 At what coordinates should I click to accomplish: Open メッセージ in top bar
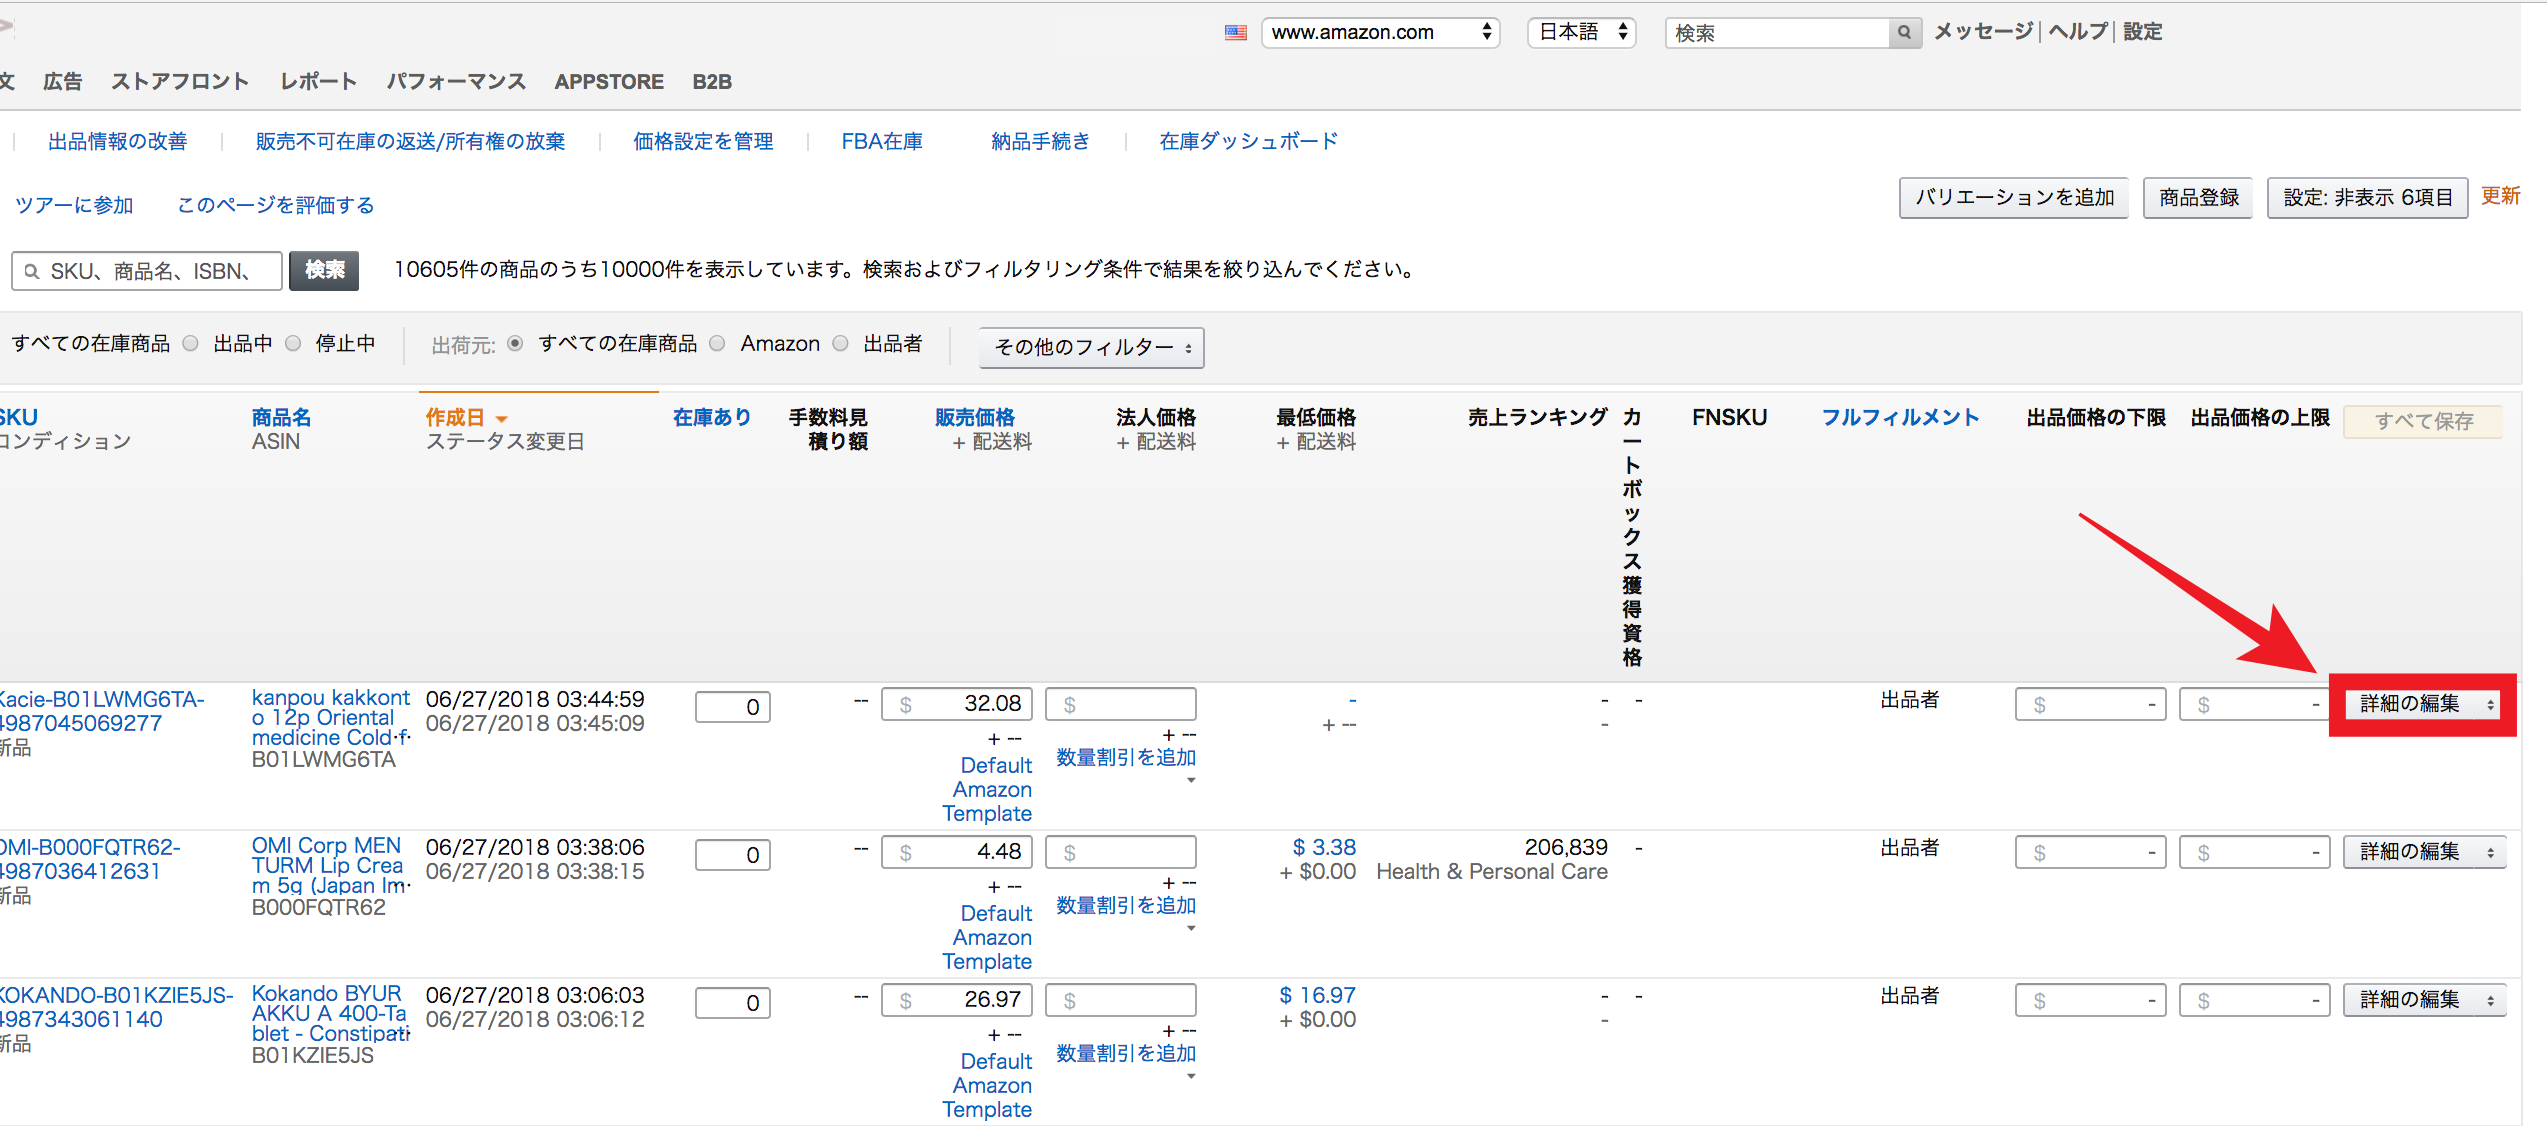click(1984, 32)
